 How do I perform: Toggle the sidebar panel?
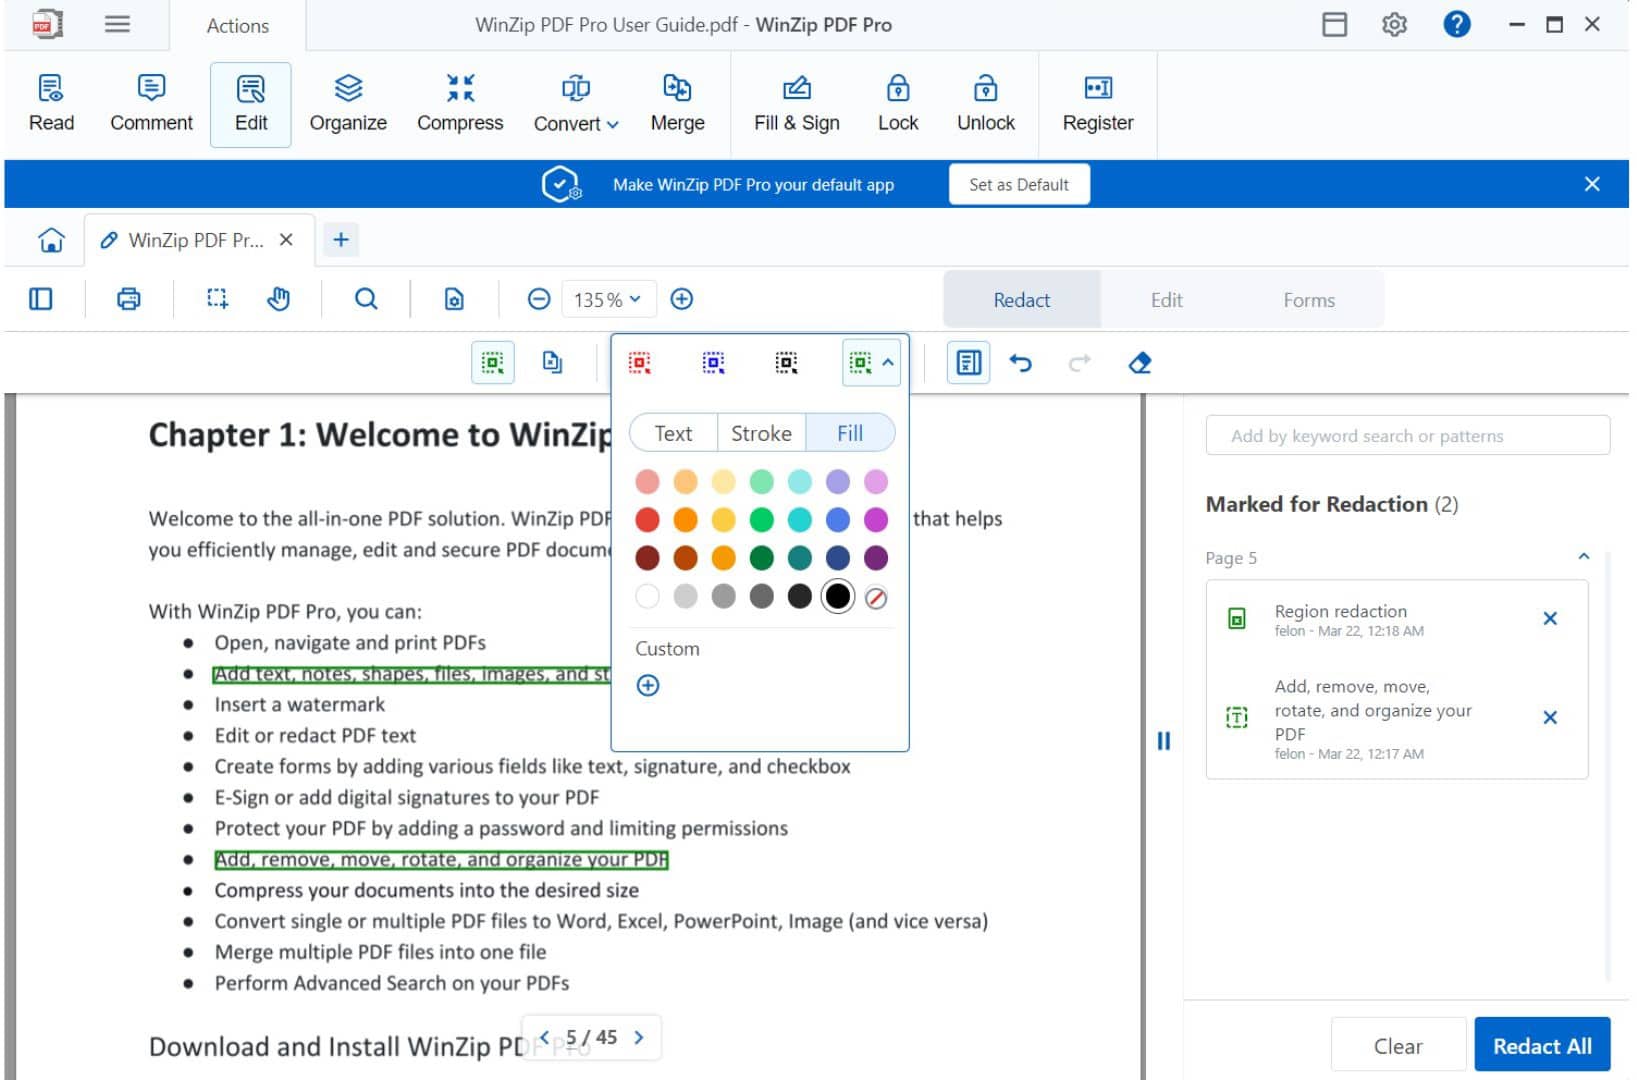tap(41, 299)
